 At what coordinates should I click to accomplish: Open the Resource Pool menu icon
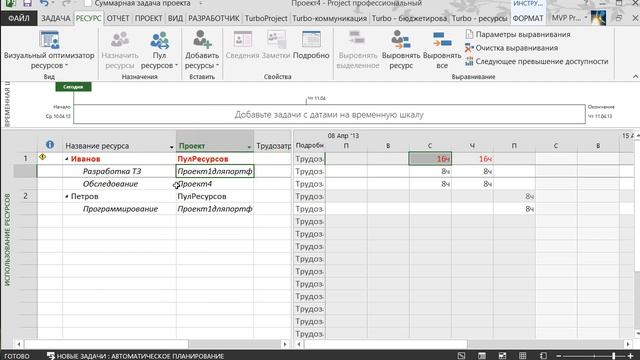pyautogui.click(x=159, y=40)
